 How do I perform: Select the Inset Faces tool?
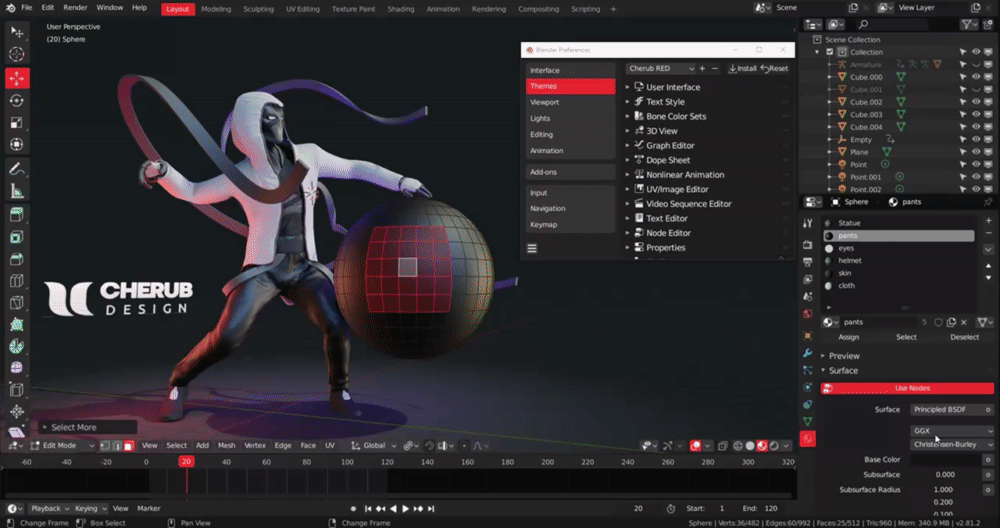click(x=17, y=237)
